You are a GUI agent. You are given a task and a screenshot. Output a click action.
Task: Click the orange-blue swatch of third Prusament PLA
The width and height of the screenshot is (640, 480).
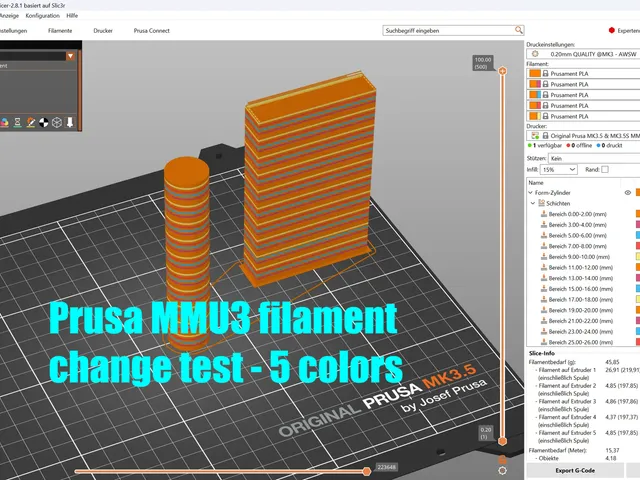coord(535,95)
